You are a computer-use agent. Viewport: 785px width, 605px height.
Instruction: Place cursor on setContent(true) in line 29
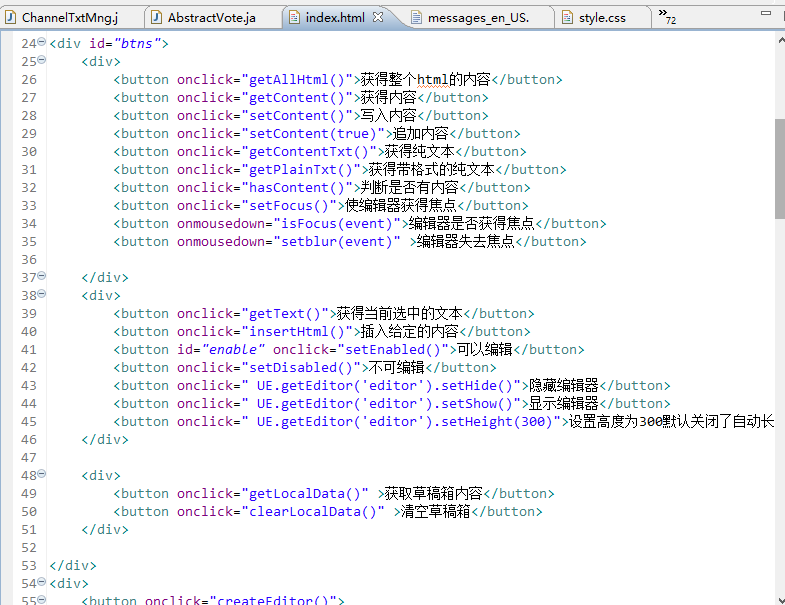[x=313, y=134]
